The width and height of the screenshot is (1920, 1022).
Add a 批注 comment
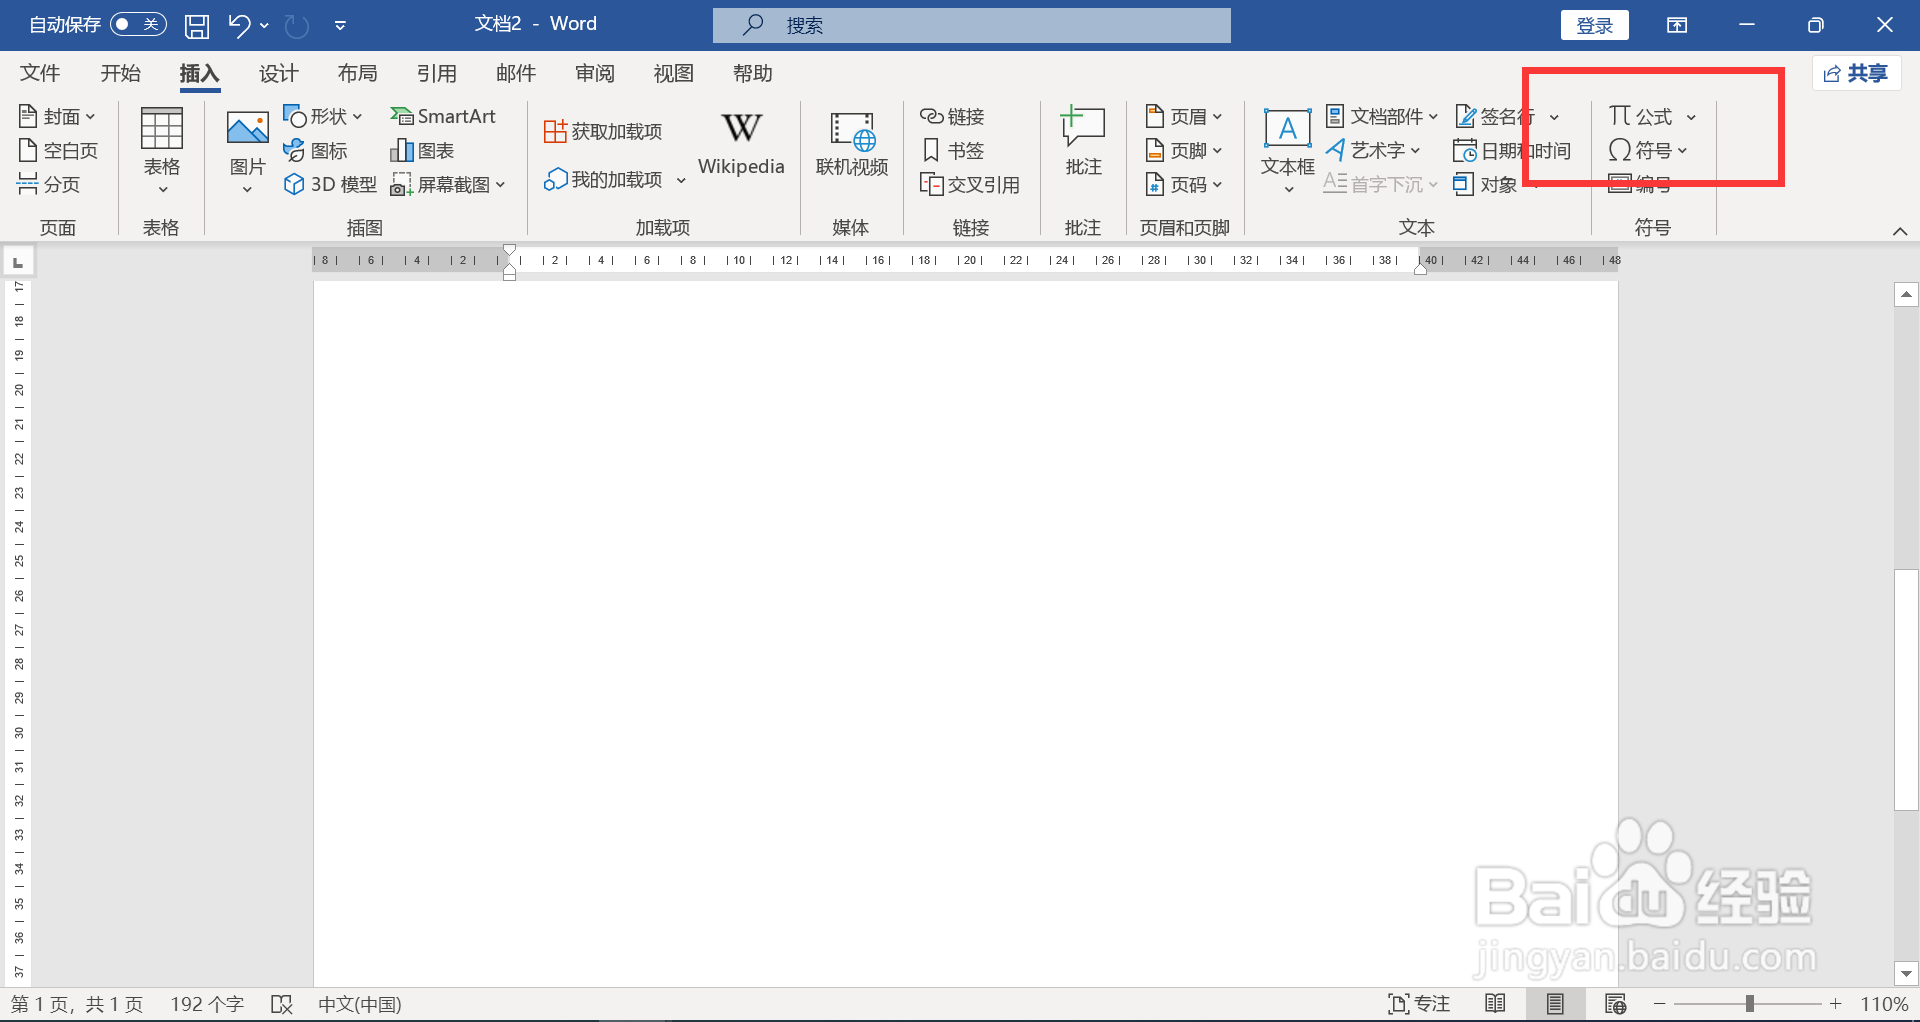(1083, 142)
